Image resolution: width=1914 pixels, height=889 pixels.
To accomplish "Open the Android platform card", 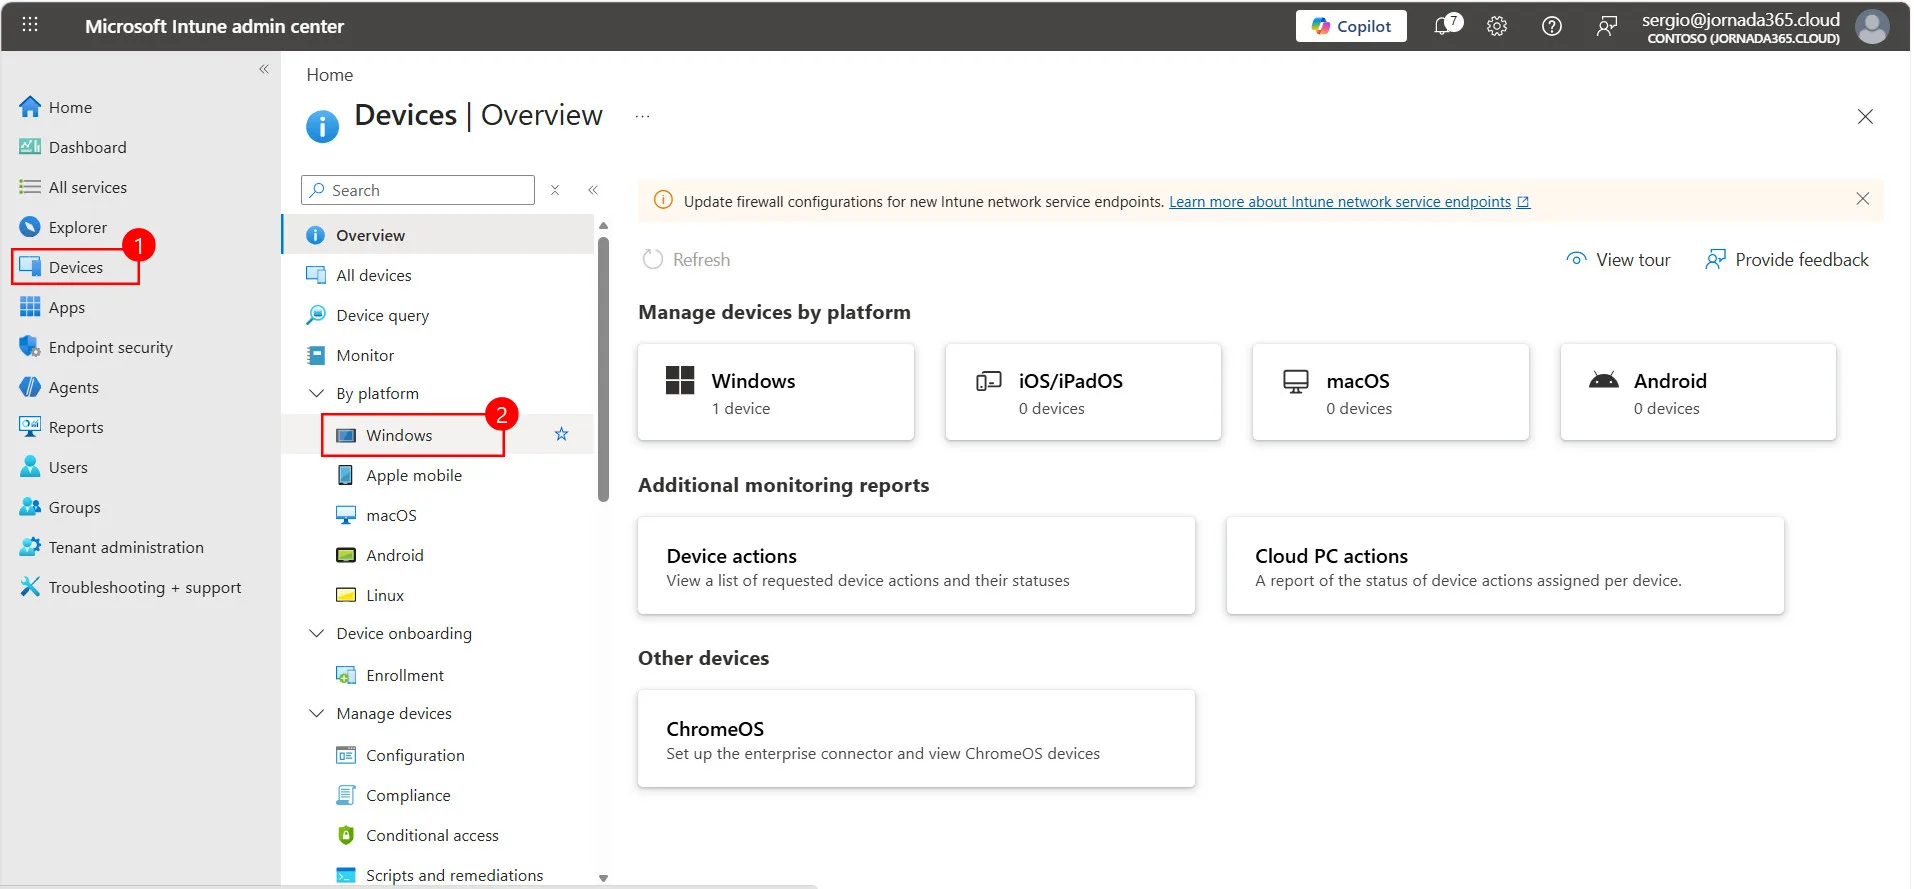I will coord(1698,392).
